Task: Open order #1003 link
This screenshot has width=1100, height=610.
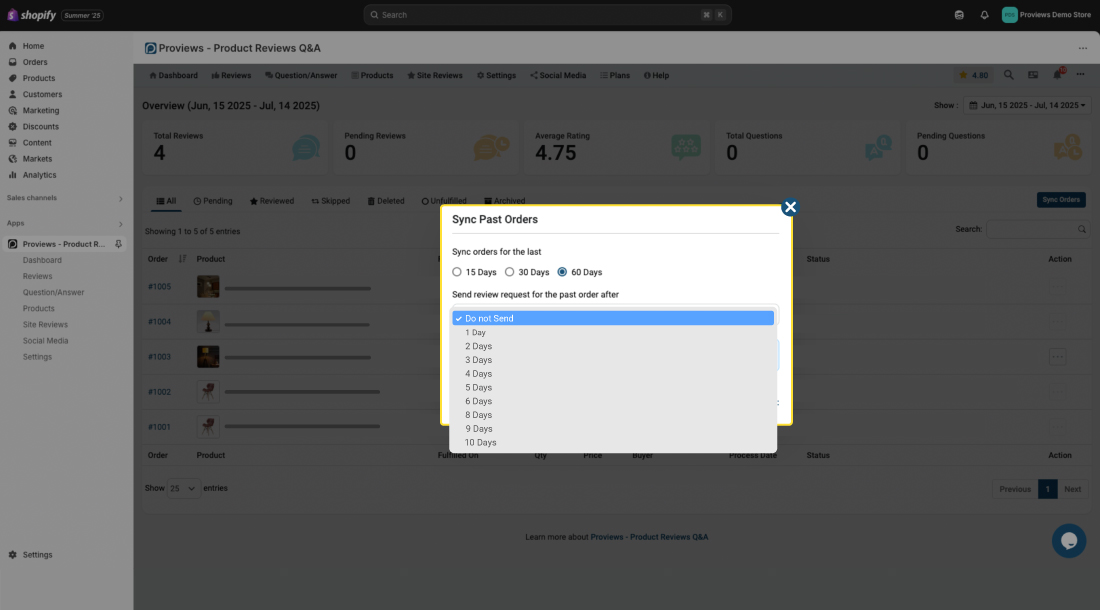Action: pyautogui.click(x=159, y=357)
